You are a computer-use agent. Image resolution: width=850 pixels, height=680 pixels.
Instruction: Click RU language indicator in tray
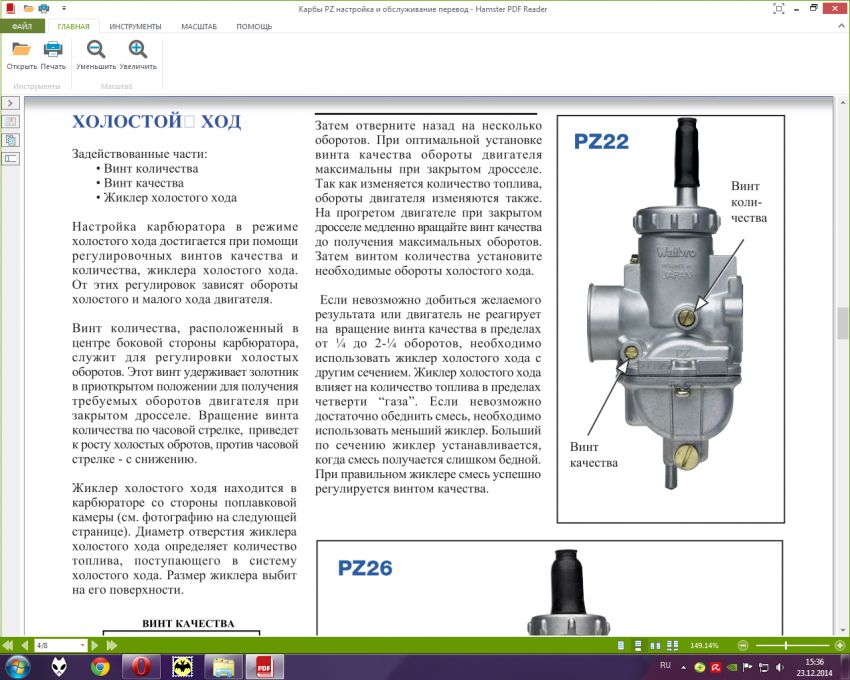pyautogui.click(x=665, y=665)
